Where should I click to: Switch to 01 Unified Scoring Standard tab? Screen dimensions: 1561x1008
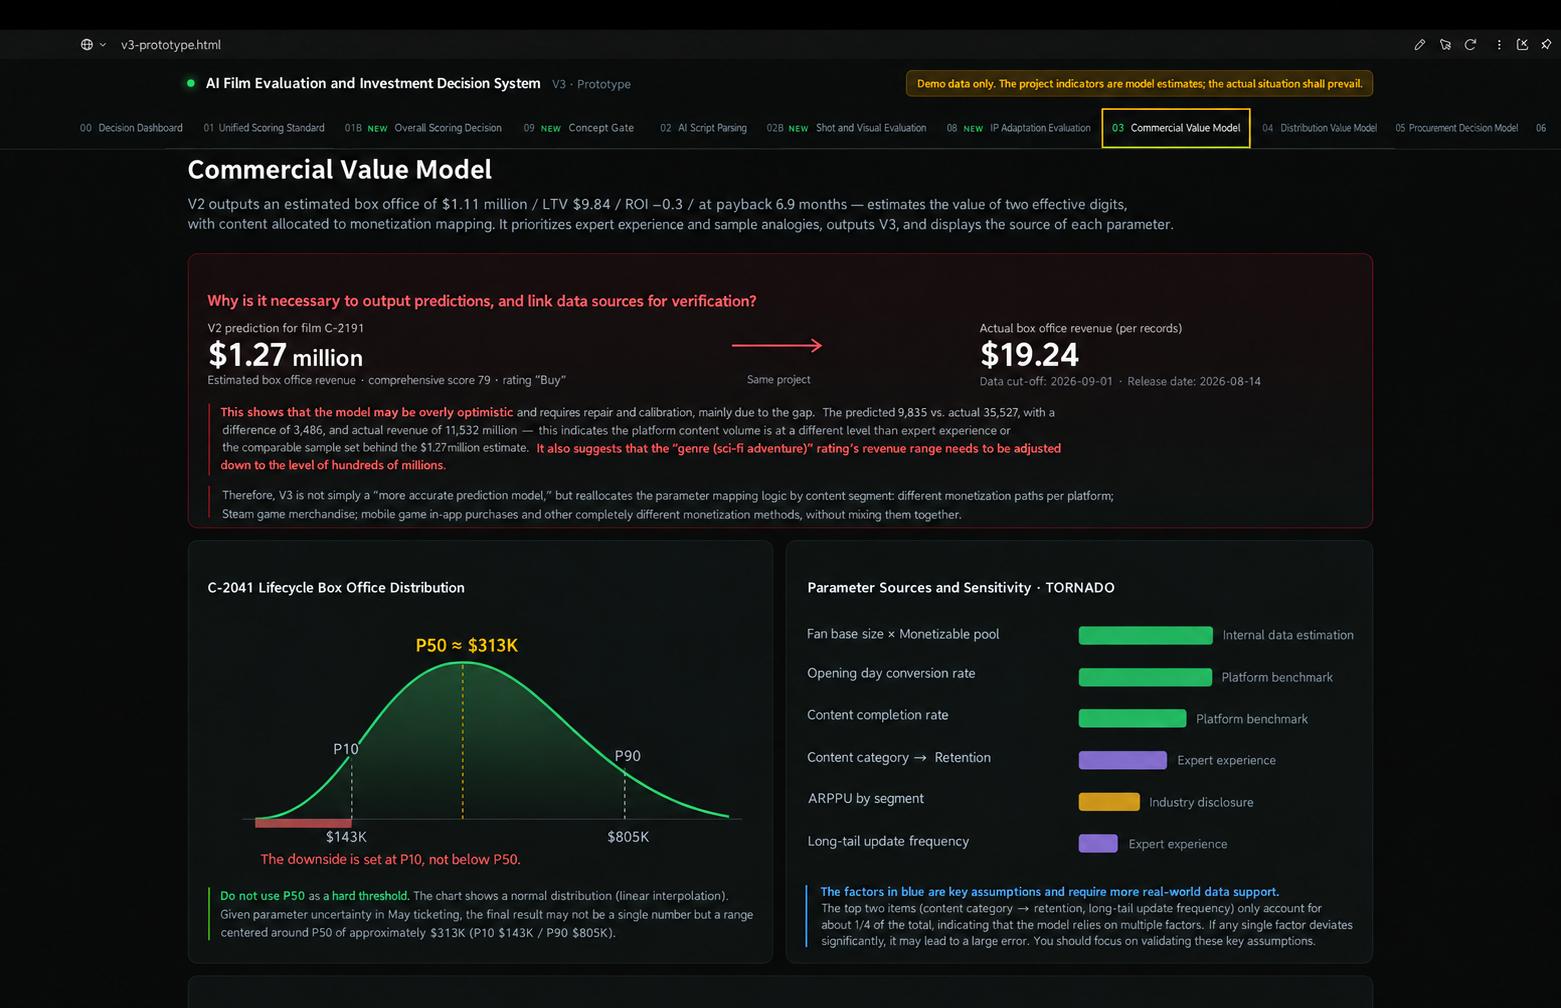pos(264,128)
